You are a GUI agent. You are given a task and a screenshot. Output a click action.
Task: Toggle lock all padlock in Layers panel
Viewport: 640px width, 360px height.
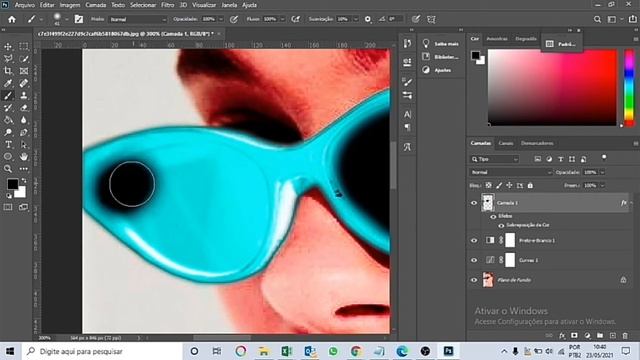coord(530,185)
